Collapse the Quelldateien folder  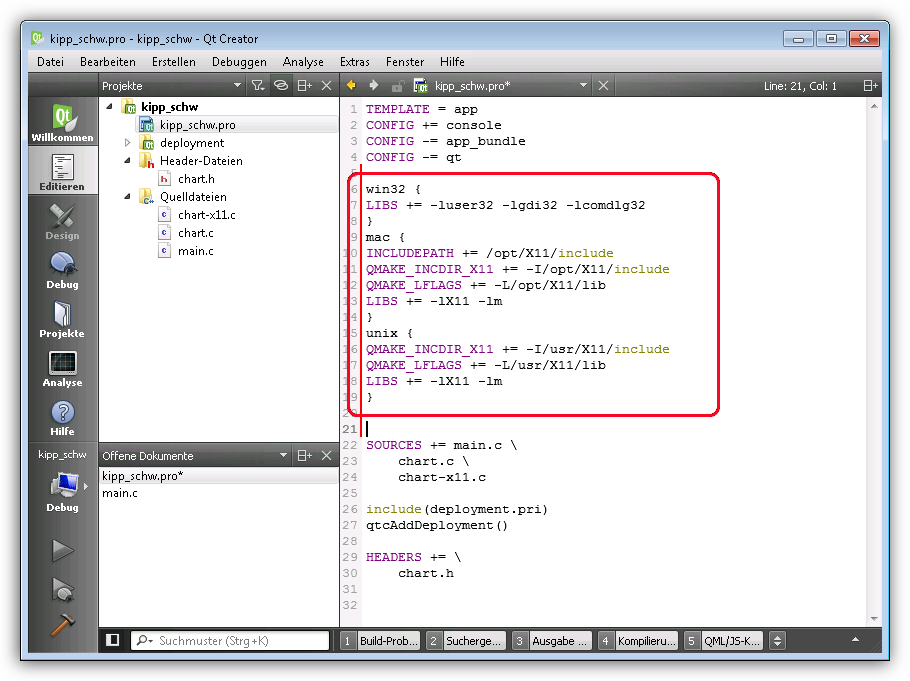tap(128, 197)
